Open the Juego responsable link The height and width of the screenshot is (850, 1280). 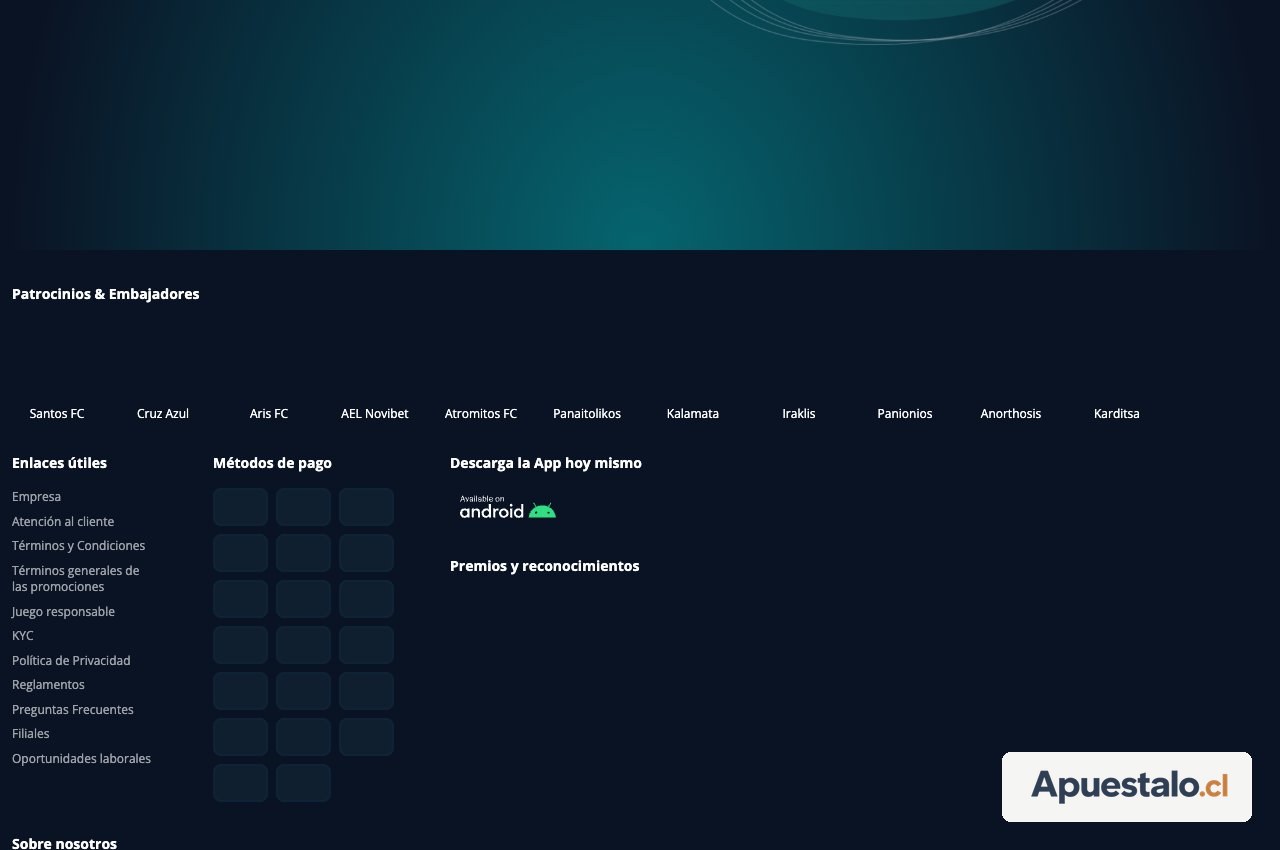(63, 612)
